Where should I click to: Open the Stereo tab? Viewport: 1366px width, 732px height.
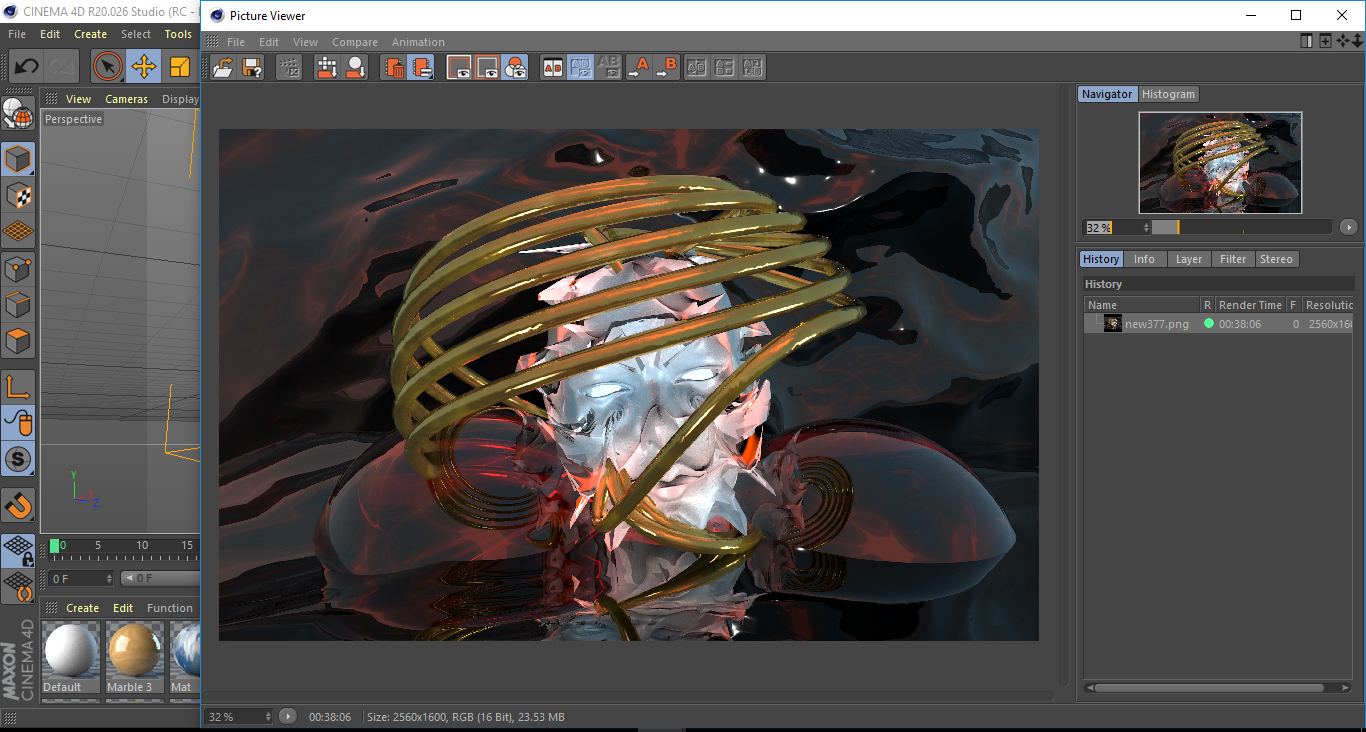click(1276, 259)
